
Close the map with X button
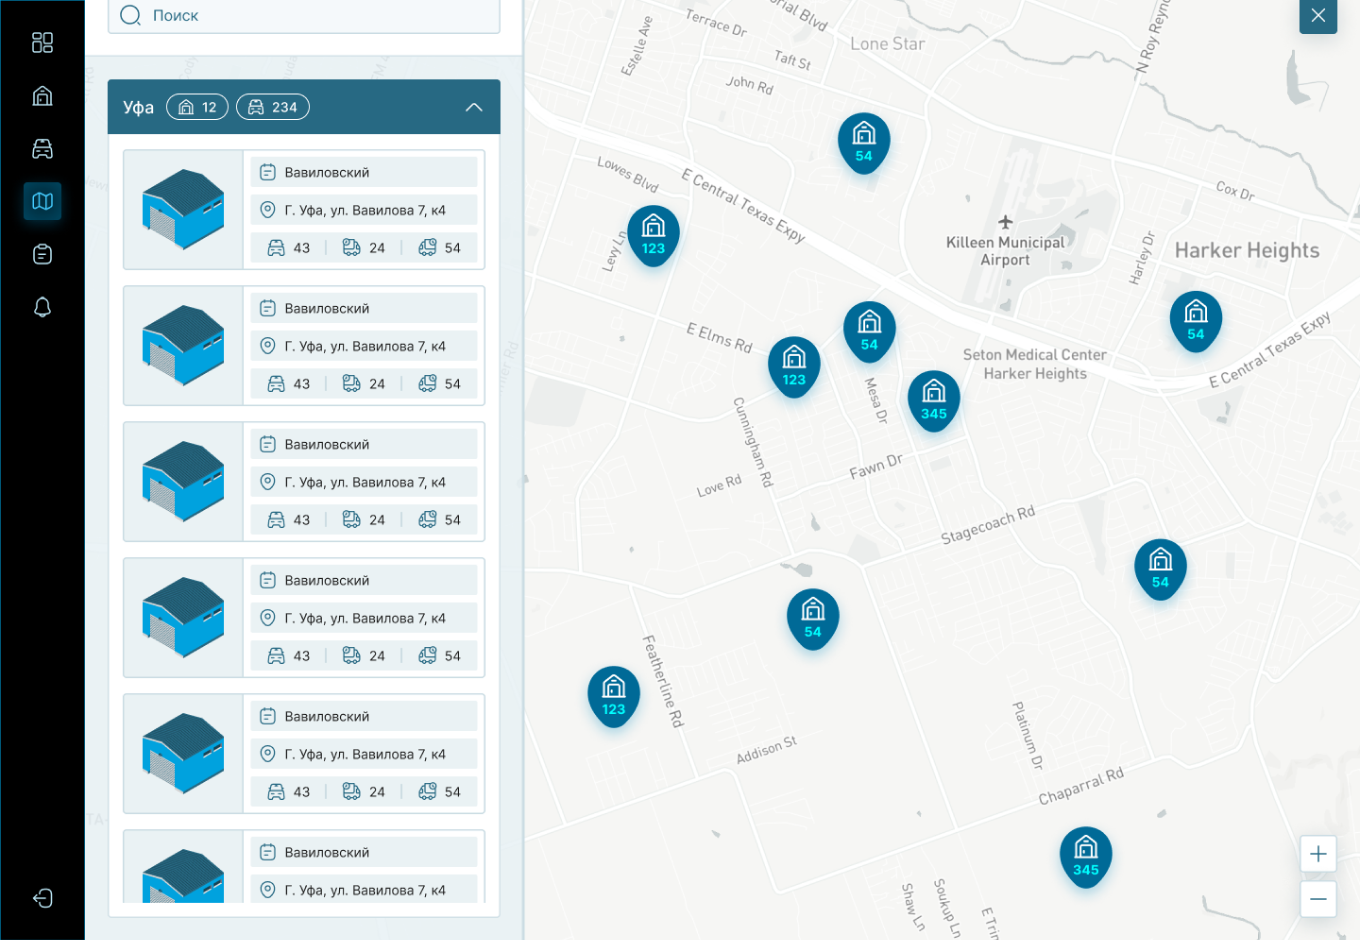(x=1318, y=16)
